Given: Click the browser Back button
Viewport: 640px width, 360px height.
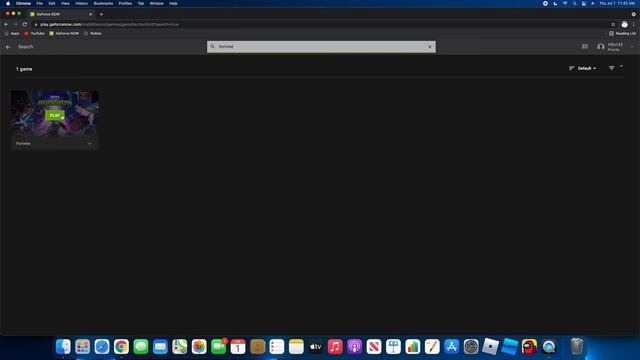Looking at the screenshot, I should 6,24.
